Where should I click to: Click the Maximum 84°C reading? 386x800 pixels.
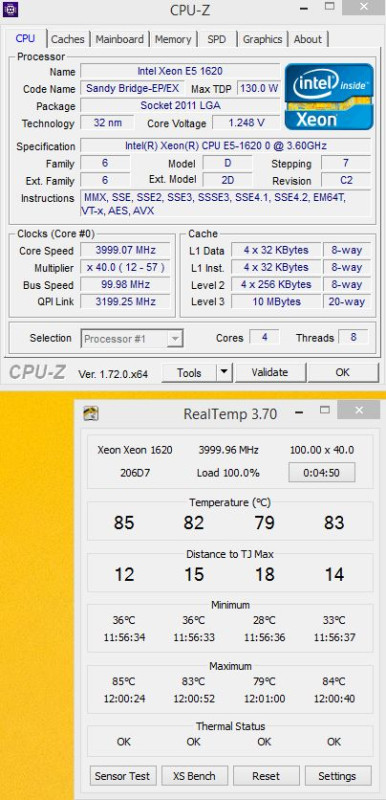pyautogui.click(x=334, y=682)
